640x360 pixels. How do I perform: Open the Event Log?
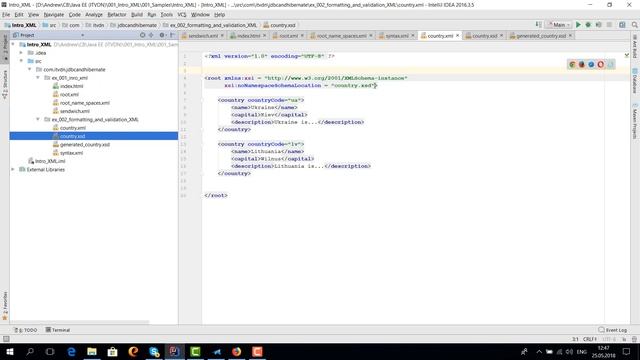pyautogui.click(x=613, y=330)
